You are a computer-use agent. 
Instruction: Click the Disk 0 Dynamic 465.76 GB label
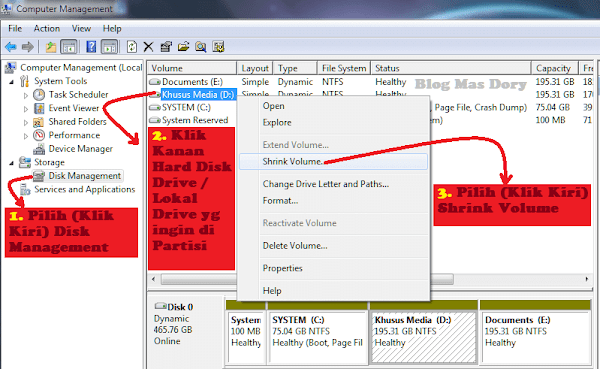coord(173,324)
